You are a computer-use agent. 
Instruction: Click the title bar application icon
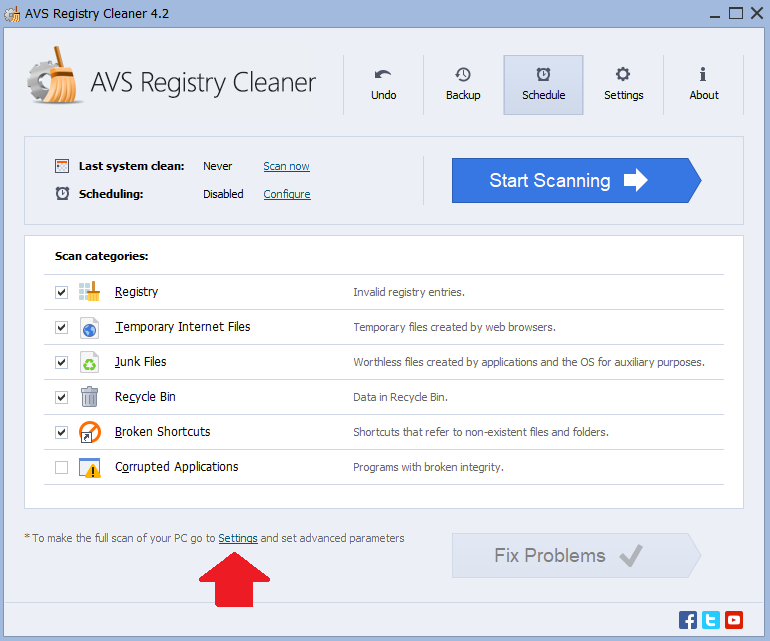click(x=12, y=14)
